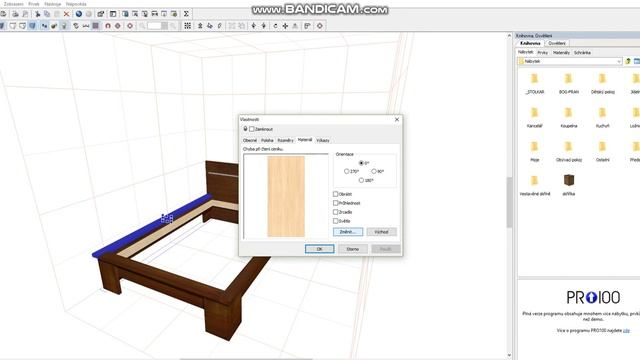Confirm dialog with OK button

click(x=320, y=249)
